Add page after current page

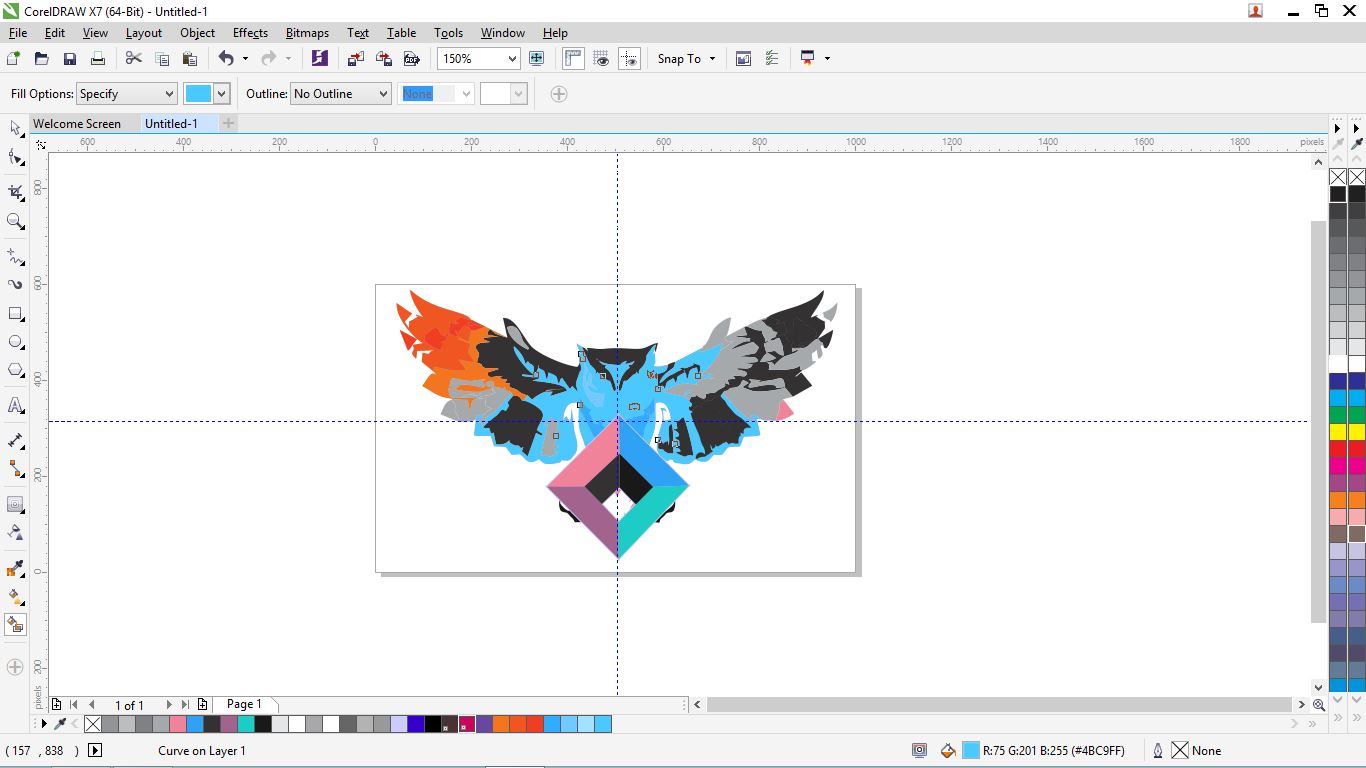pyautogui.click(x=203, y=705)
